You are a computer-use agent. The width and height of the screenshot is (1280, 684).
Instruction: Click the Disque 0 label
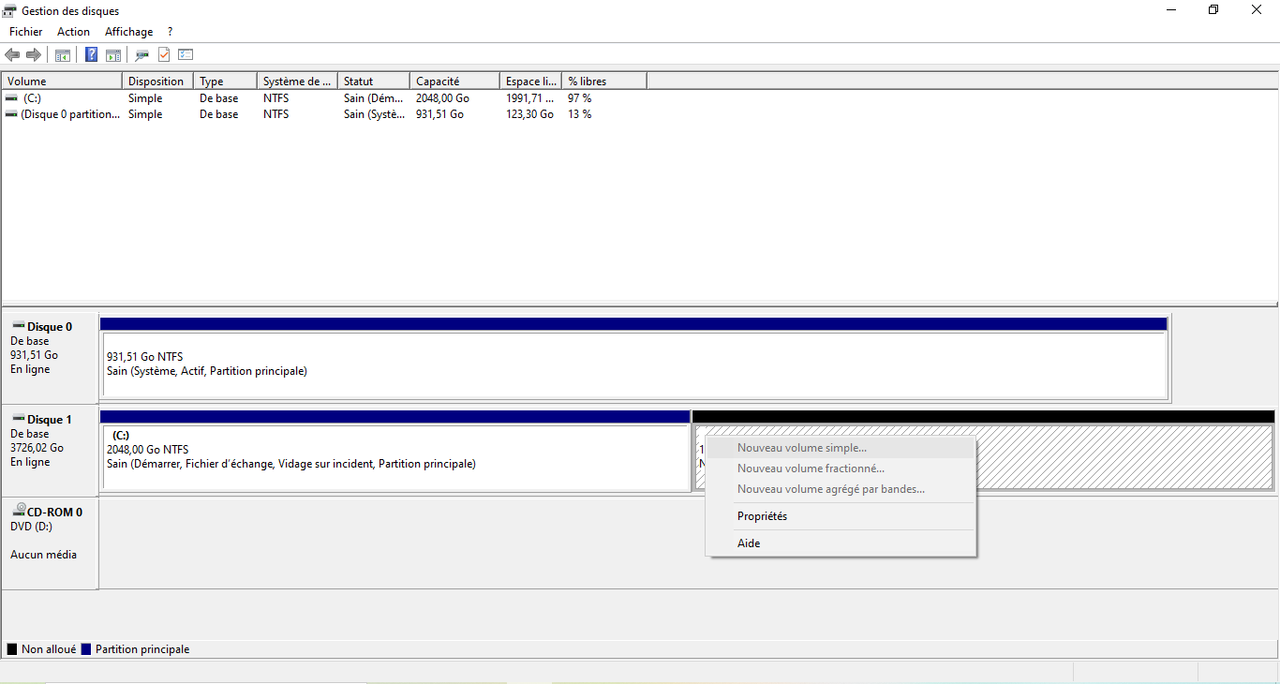[x=49, y=327]
